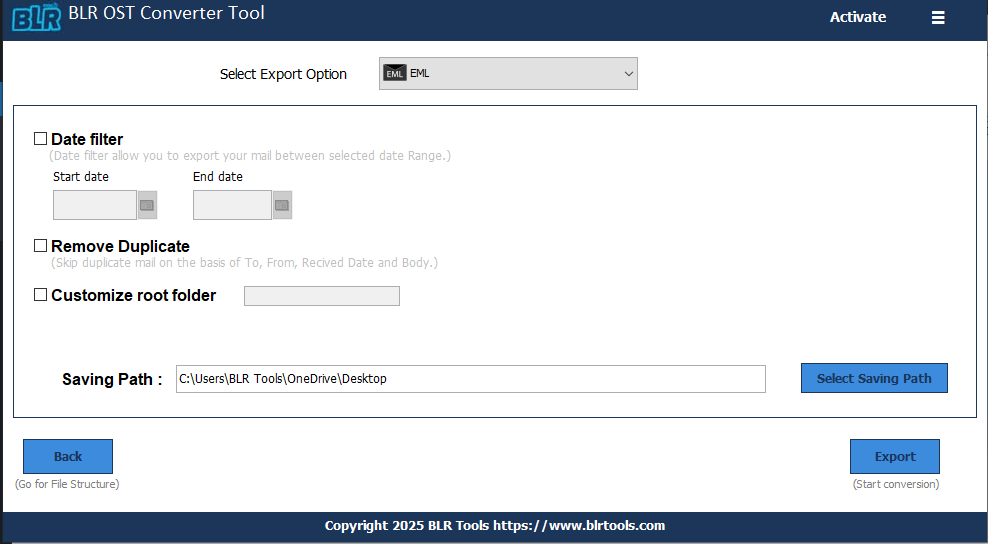988x544 pixels.
Task: Tick the Remove Duplicate checkbox
Action: click(40, 245)
